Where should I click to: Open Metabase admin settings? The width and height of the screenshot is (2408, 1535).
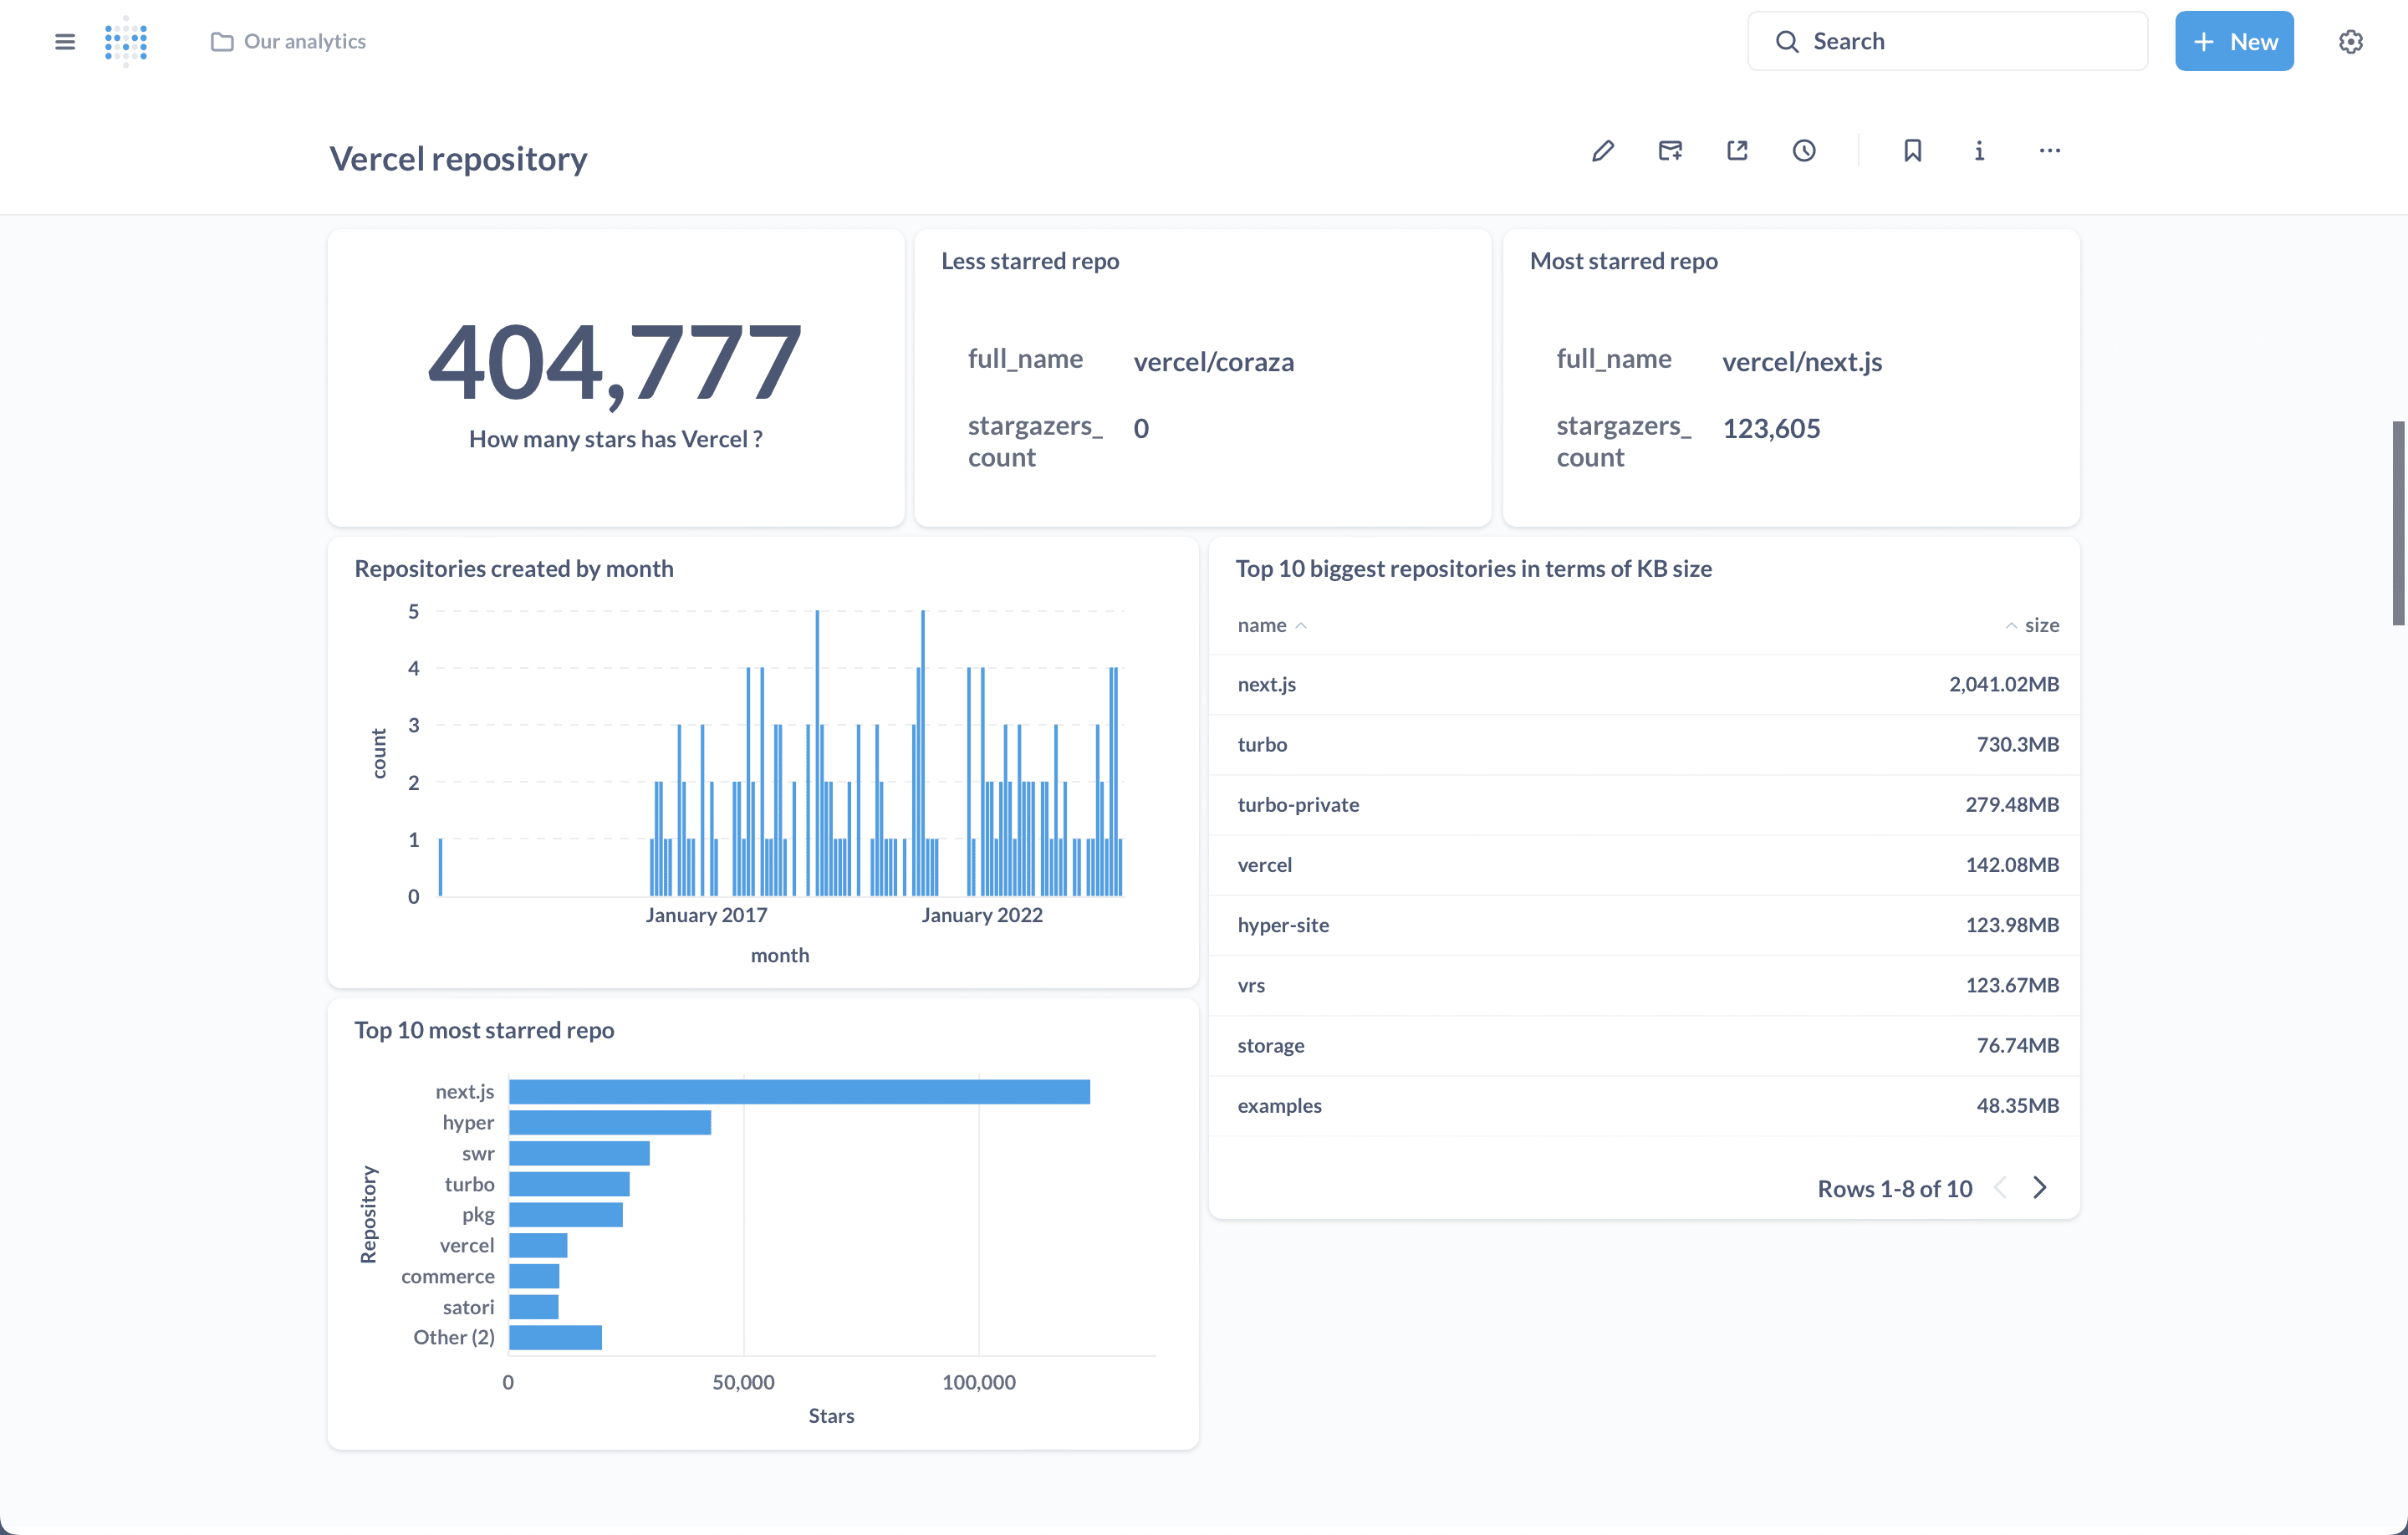pos(2351,41)
